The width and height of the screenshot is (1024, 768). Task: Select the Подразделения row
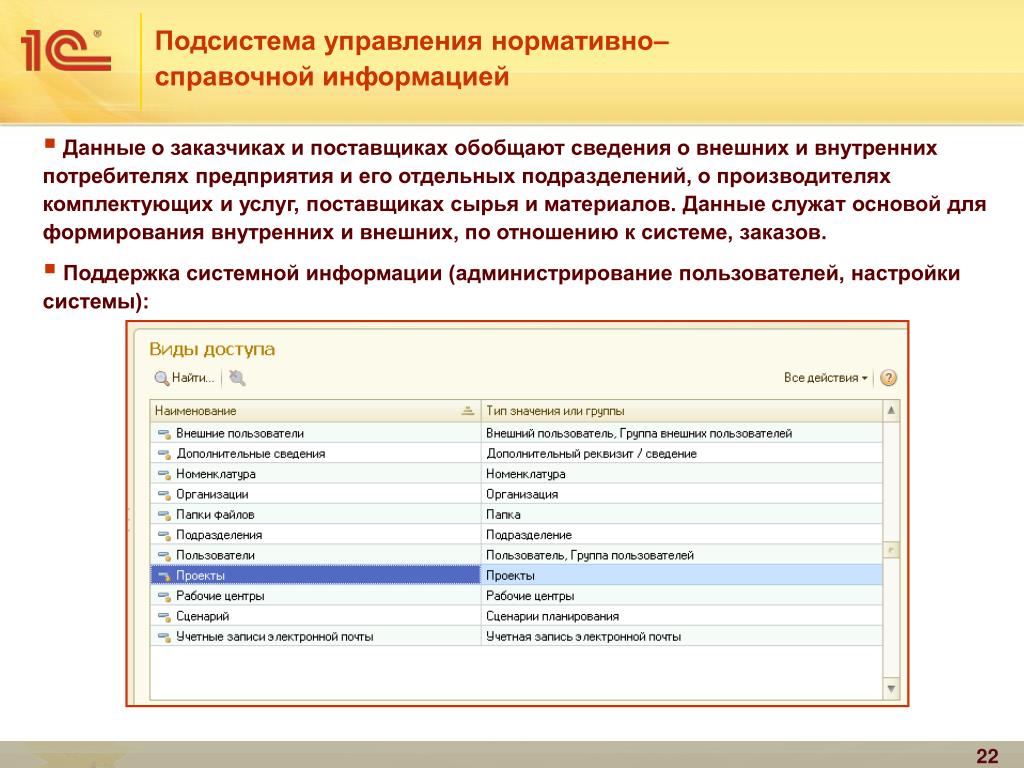(516, 535)
